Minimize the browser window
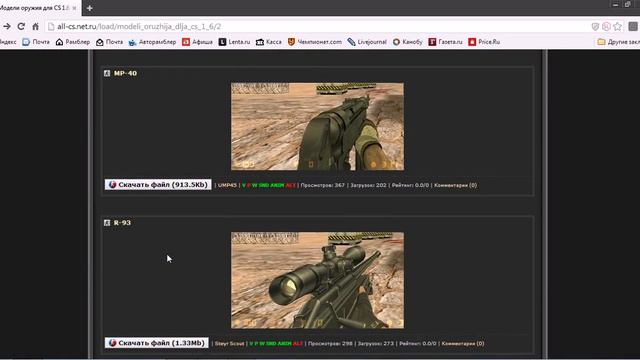 tap(615, 4)
